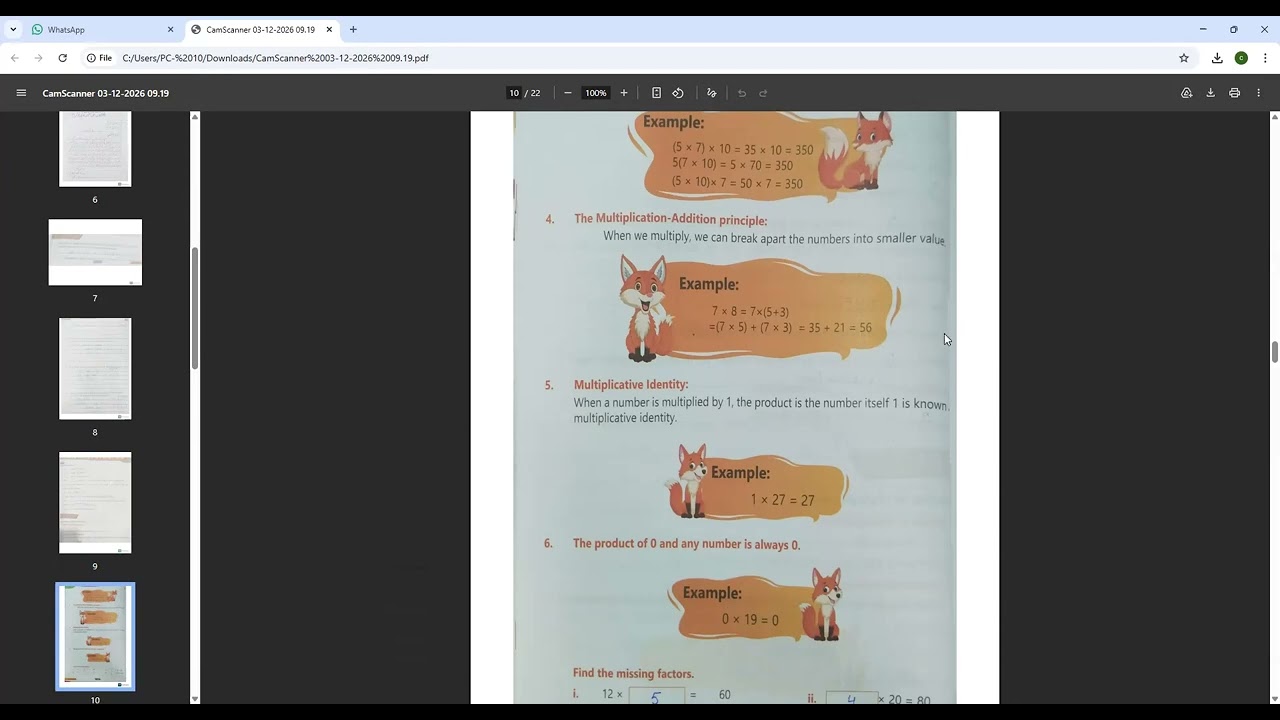
Task: Zoom in with the plus icon
Action: pos(624,93)
